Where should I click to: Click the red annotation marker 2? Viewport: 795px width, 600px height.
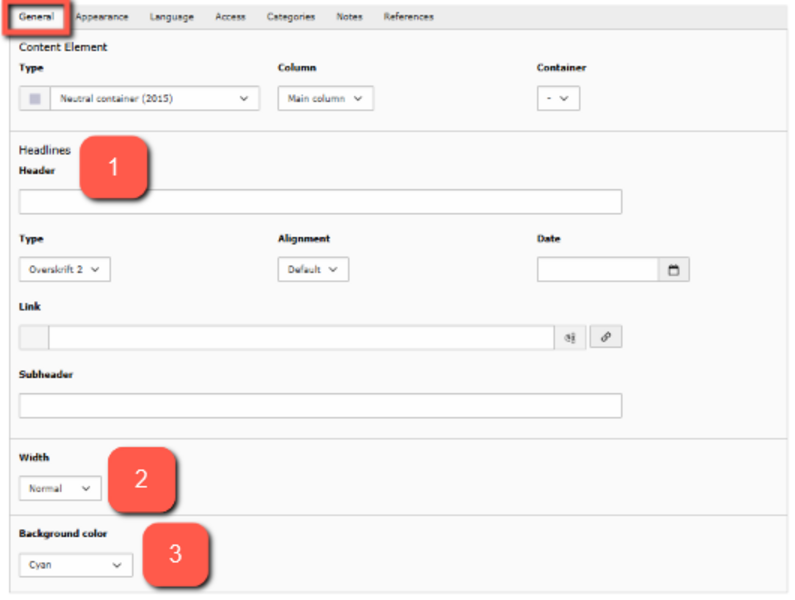click(141, 478)
